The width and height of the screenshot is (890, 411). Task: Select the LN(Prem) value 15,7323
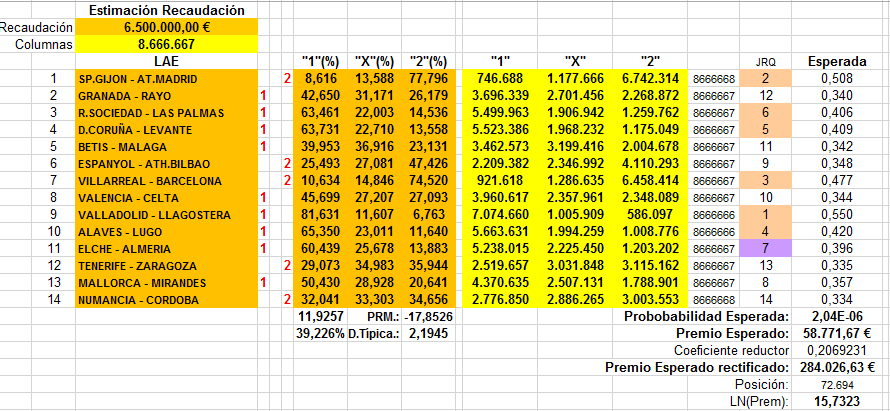837,401
